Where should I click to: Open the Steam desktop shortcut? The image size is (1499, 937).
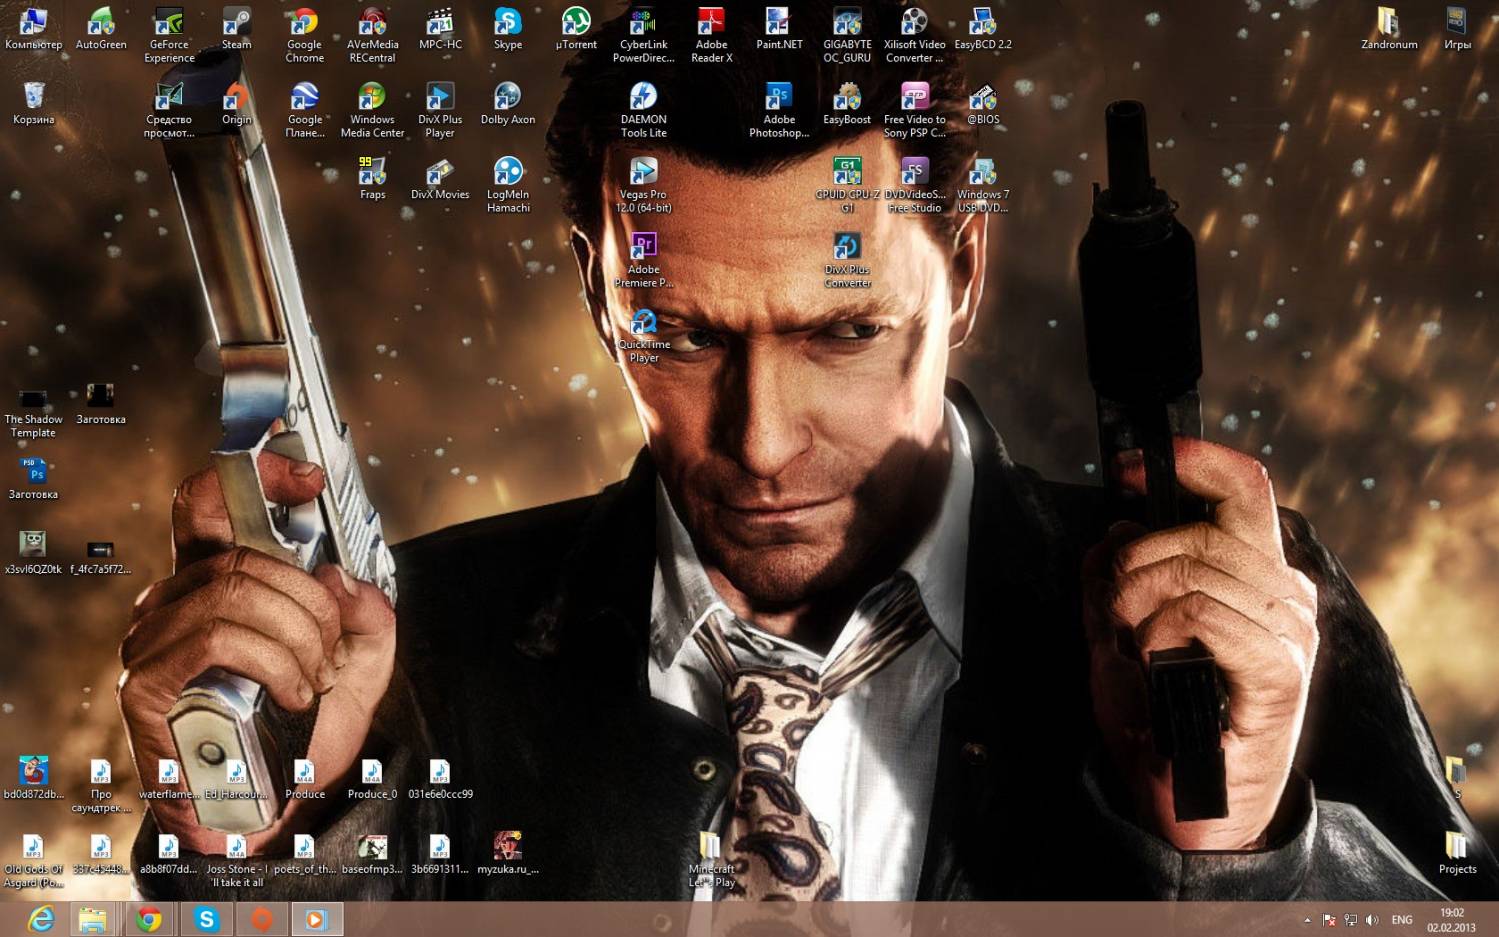tap(236, 29)
